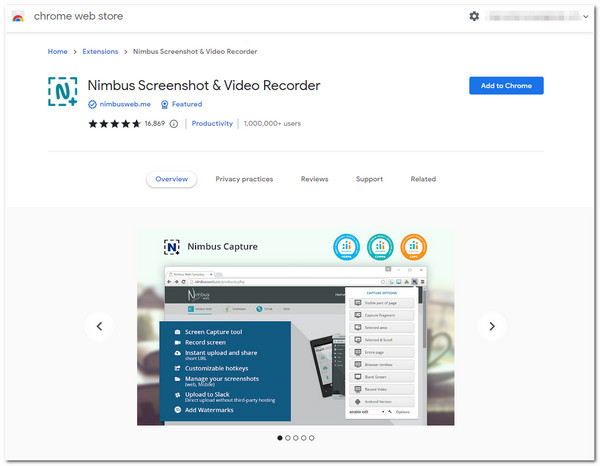Open the Extensions breadcrumb link

coord(100,51)
